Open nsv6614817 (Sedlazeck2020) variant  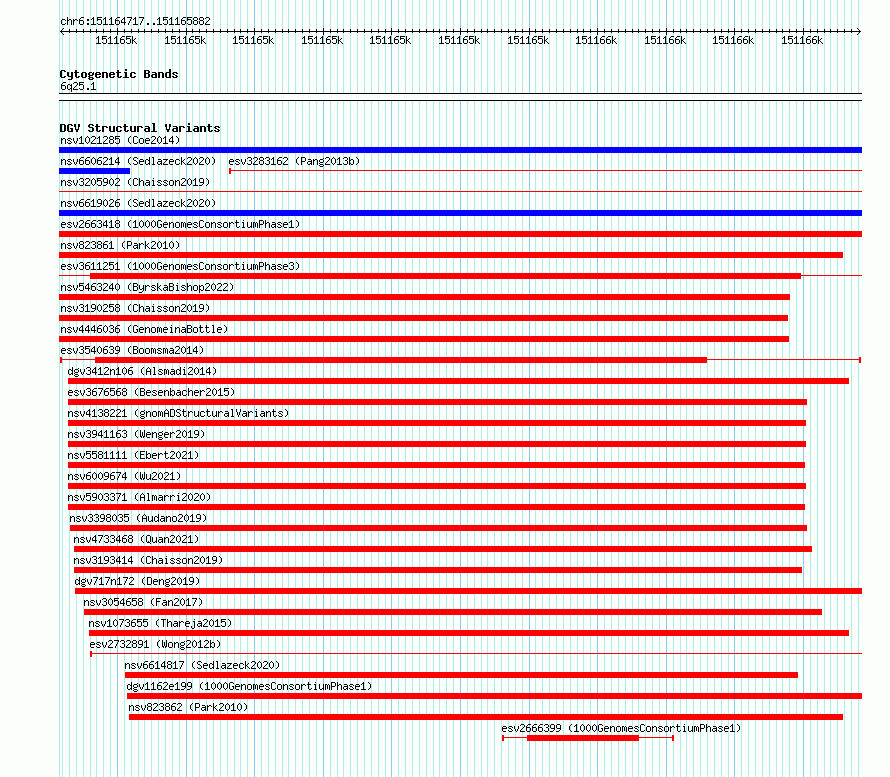pyautogui.click(x=202, y=665)
